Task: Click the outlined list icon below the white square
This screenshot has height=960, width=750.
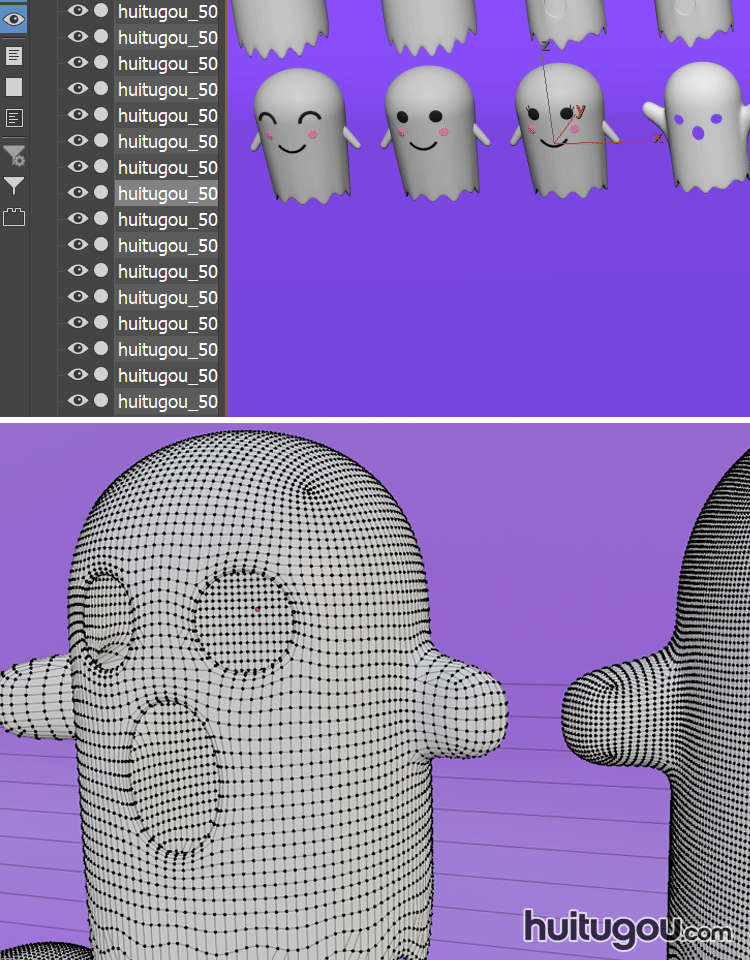Action: tap(14, 118)
